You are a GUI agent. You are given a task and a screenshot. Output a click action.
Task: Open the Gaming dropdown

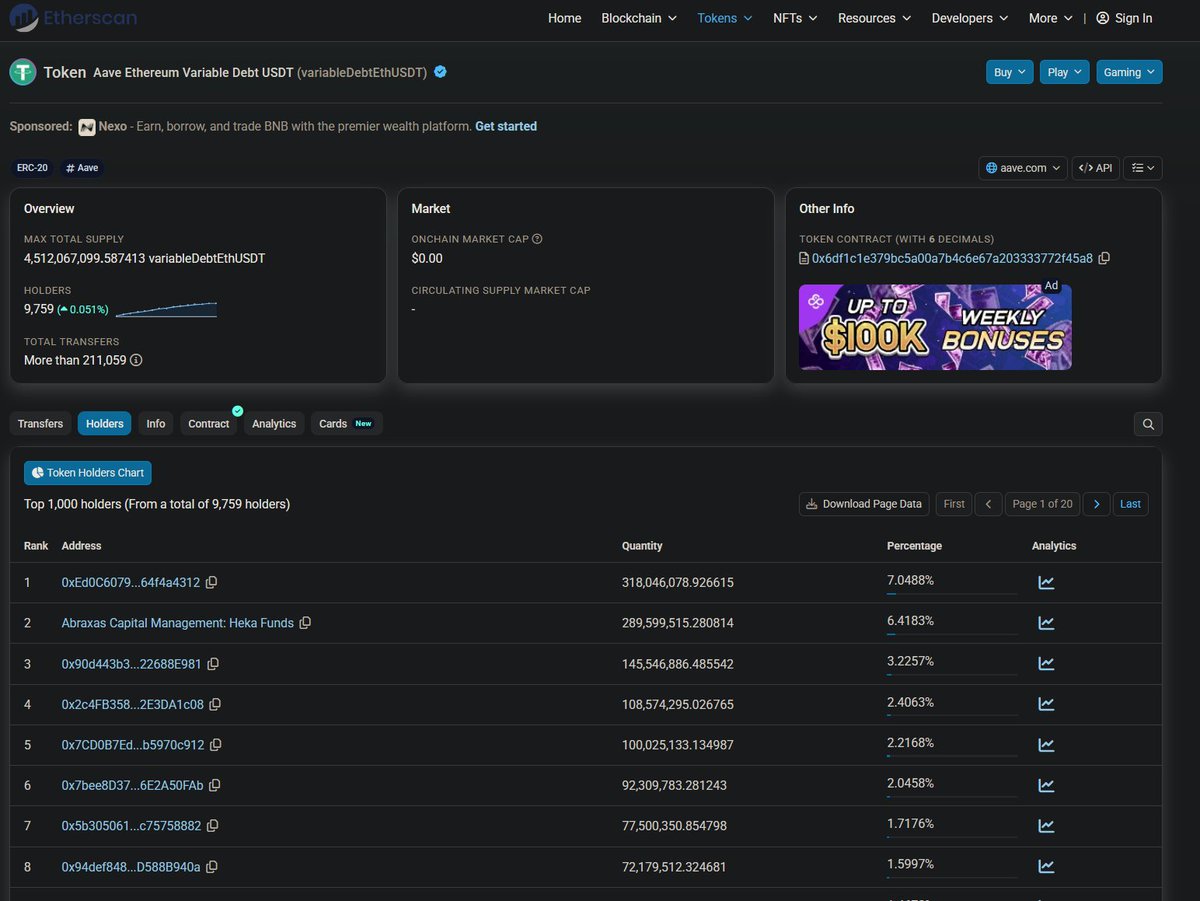coord(1129,72)
